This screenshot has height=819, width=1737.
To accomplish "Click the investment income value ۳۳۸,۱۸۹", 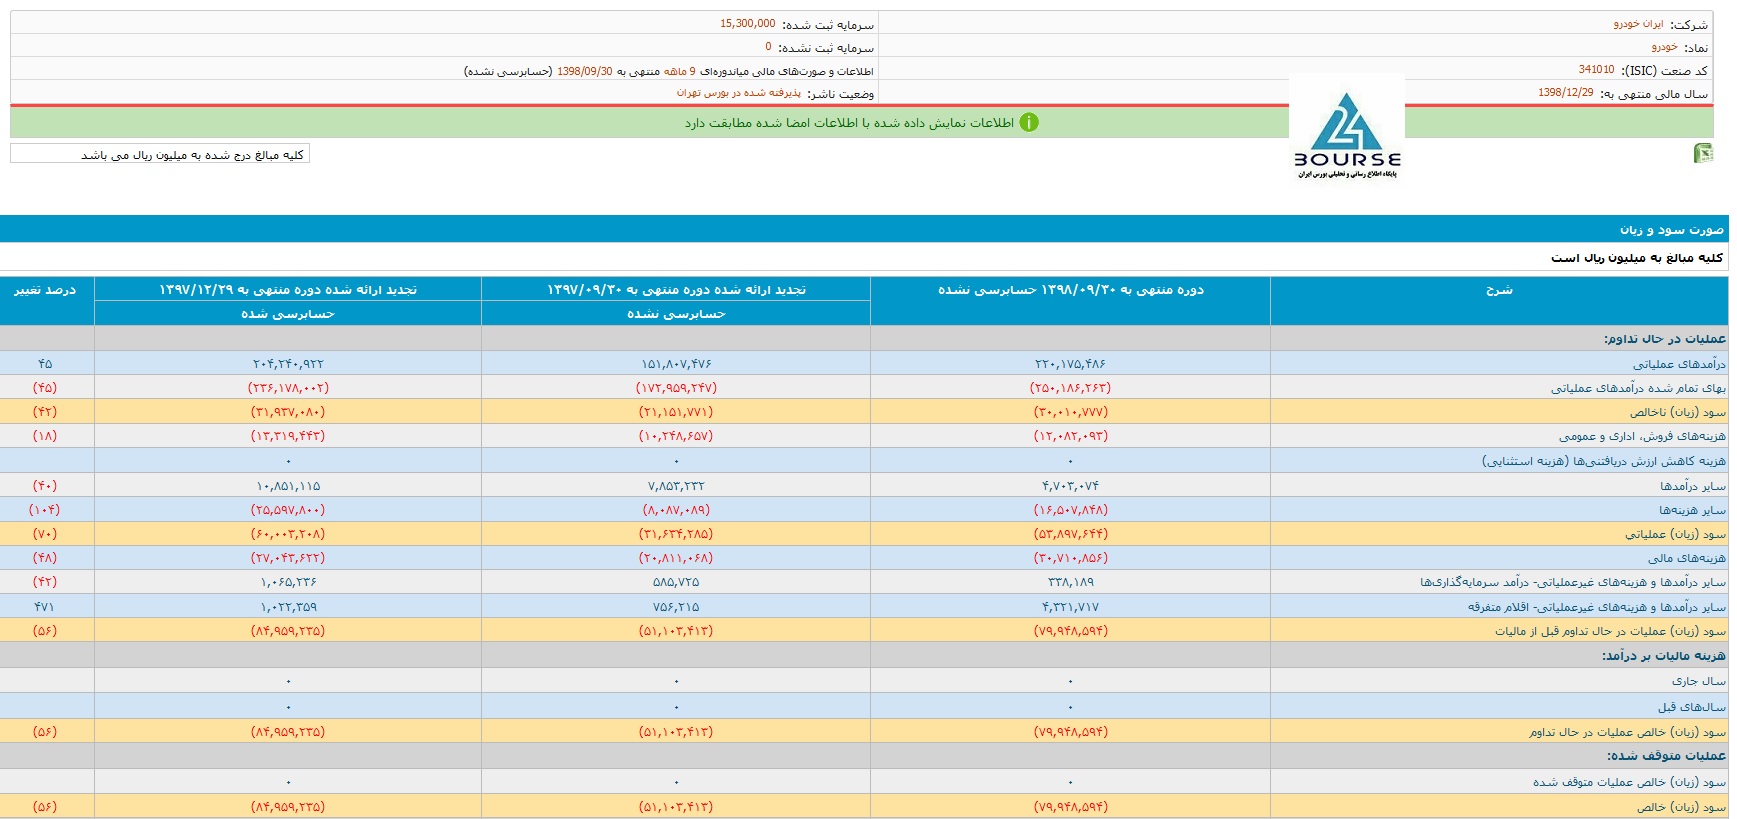I will [1070, 582].
